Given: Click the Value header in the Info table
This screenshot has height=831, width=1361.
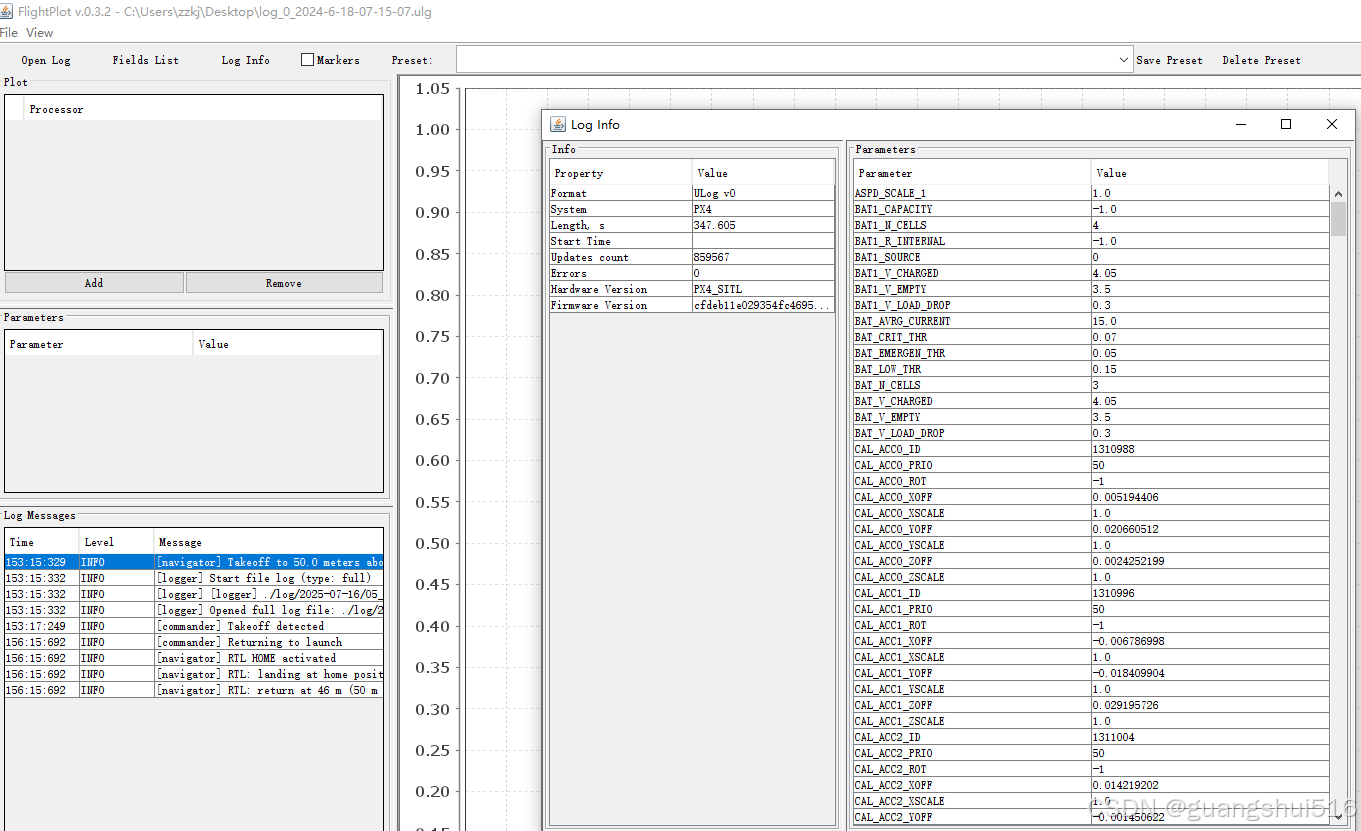Looking at the screenshot, I should (x=763, y=173).
